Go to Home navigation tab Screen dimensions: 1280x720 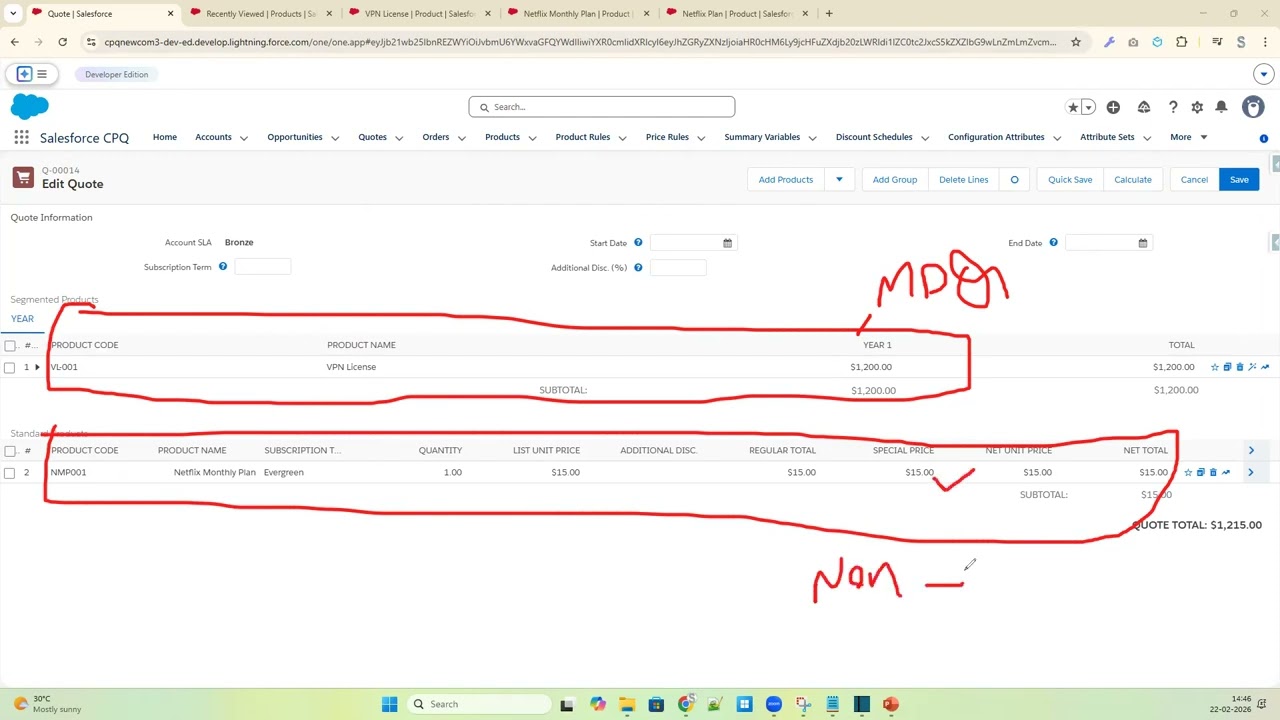pos(164,137)
